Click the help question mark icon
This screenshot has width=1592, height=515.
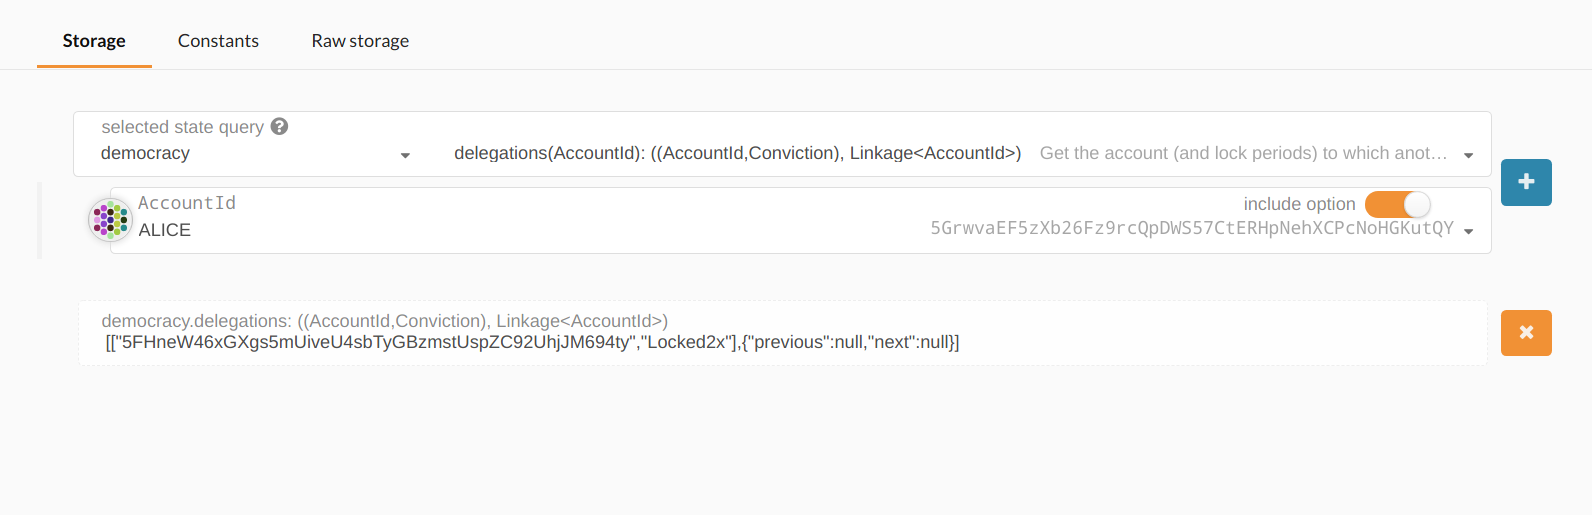click(280, 127)
